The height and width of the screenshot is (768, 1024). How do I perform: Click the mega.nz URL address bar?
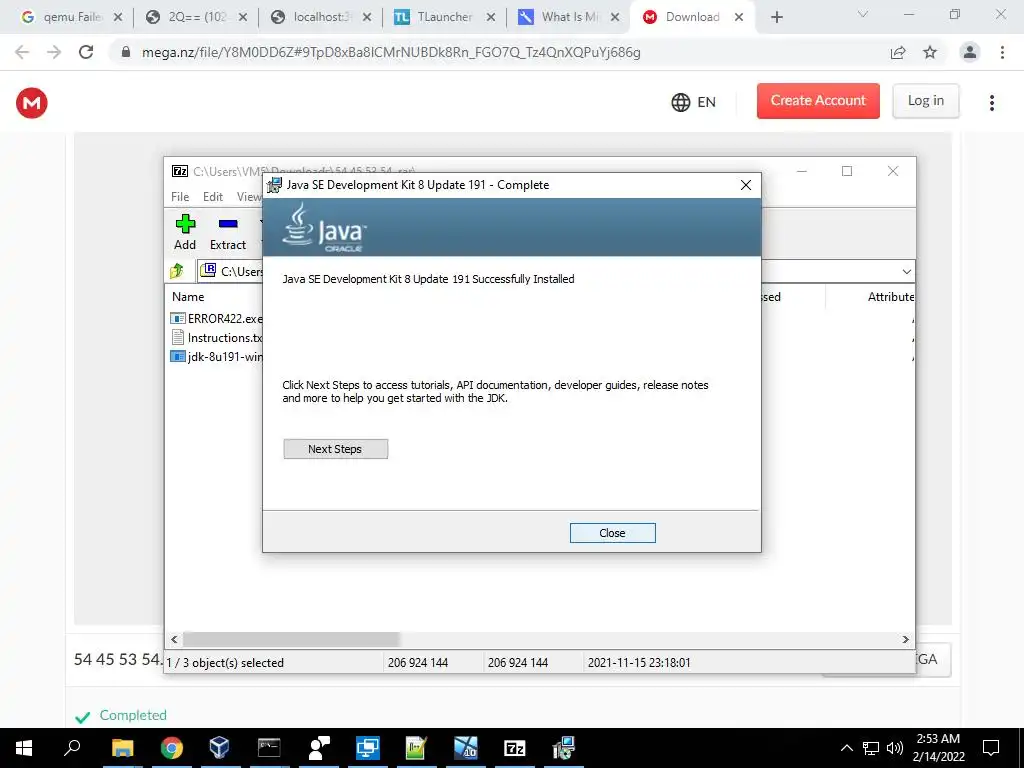point(391,52)
